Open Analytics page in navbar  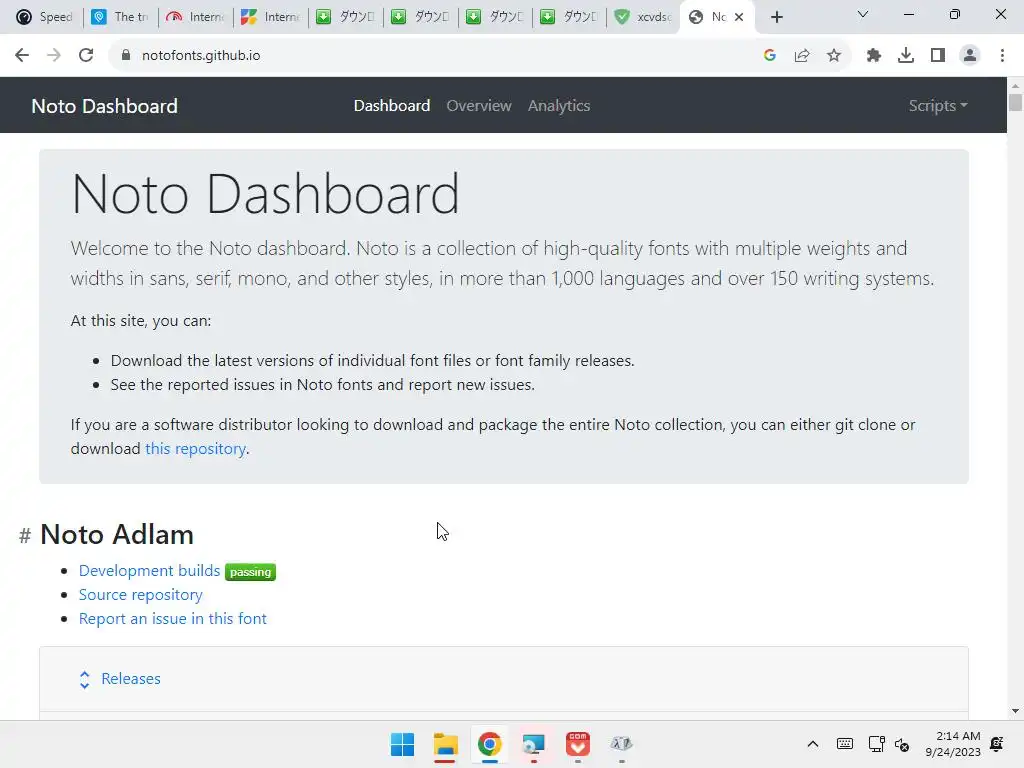click(559, 106)
